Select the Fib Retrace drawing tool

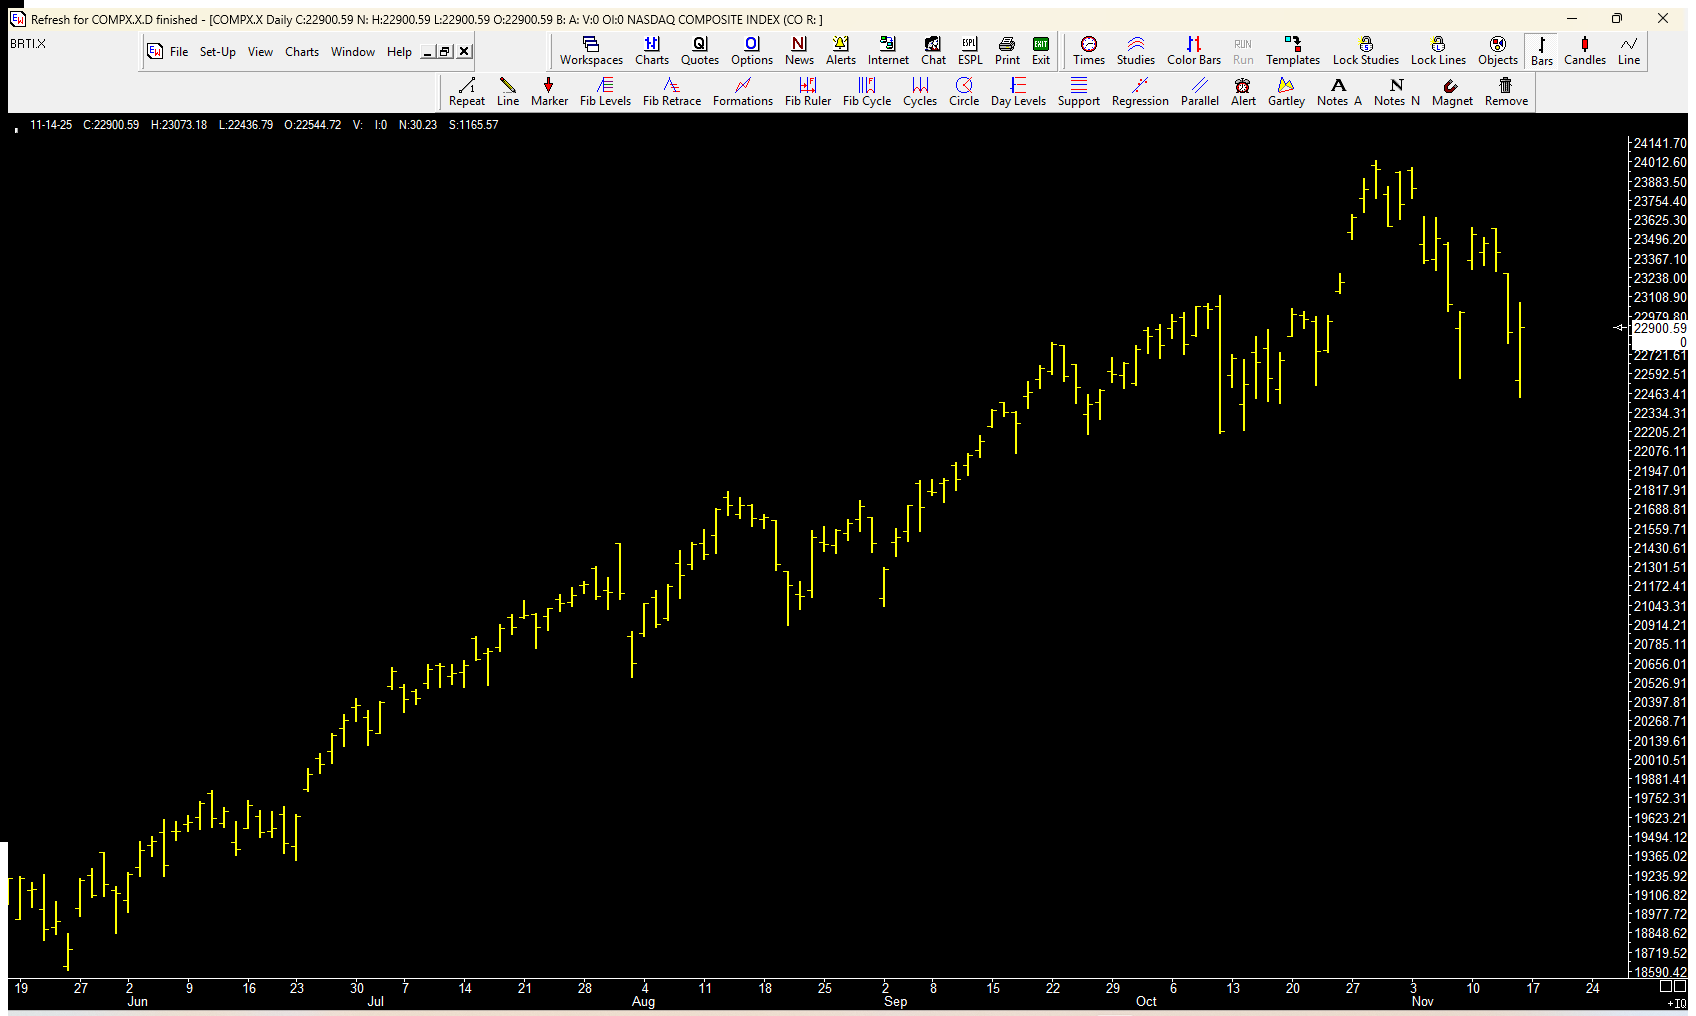point(671,92)
